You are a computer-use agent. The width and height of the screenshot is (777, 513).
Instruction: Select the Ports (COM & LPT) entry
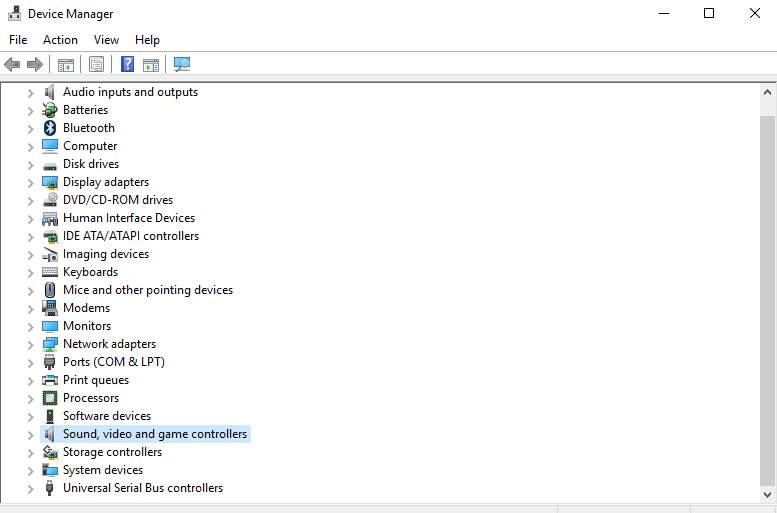point(113,362)
